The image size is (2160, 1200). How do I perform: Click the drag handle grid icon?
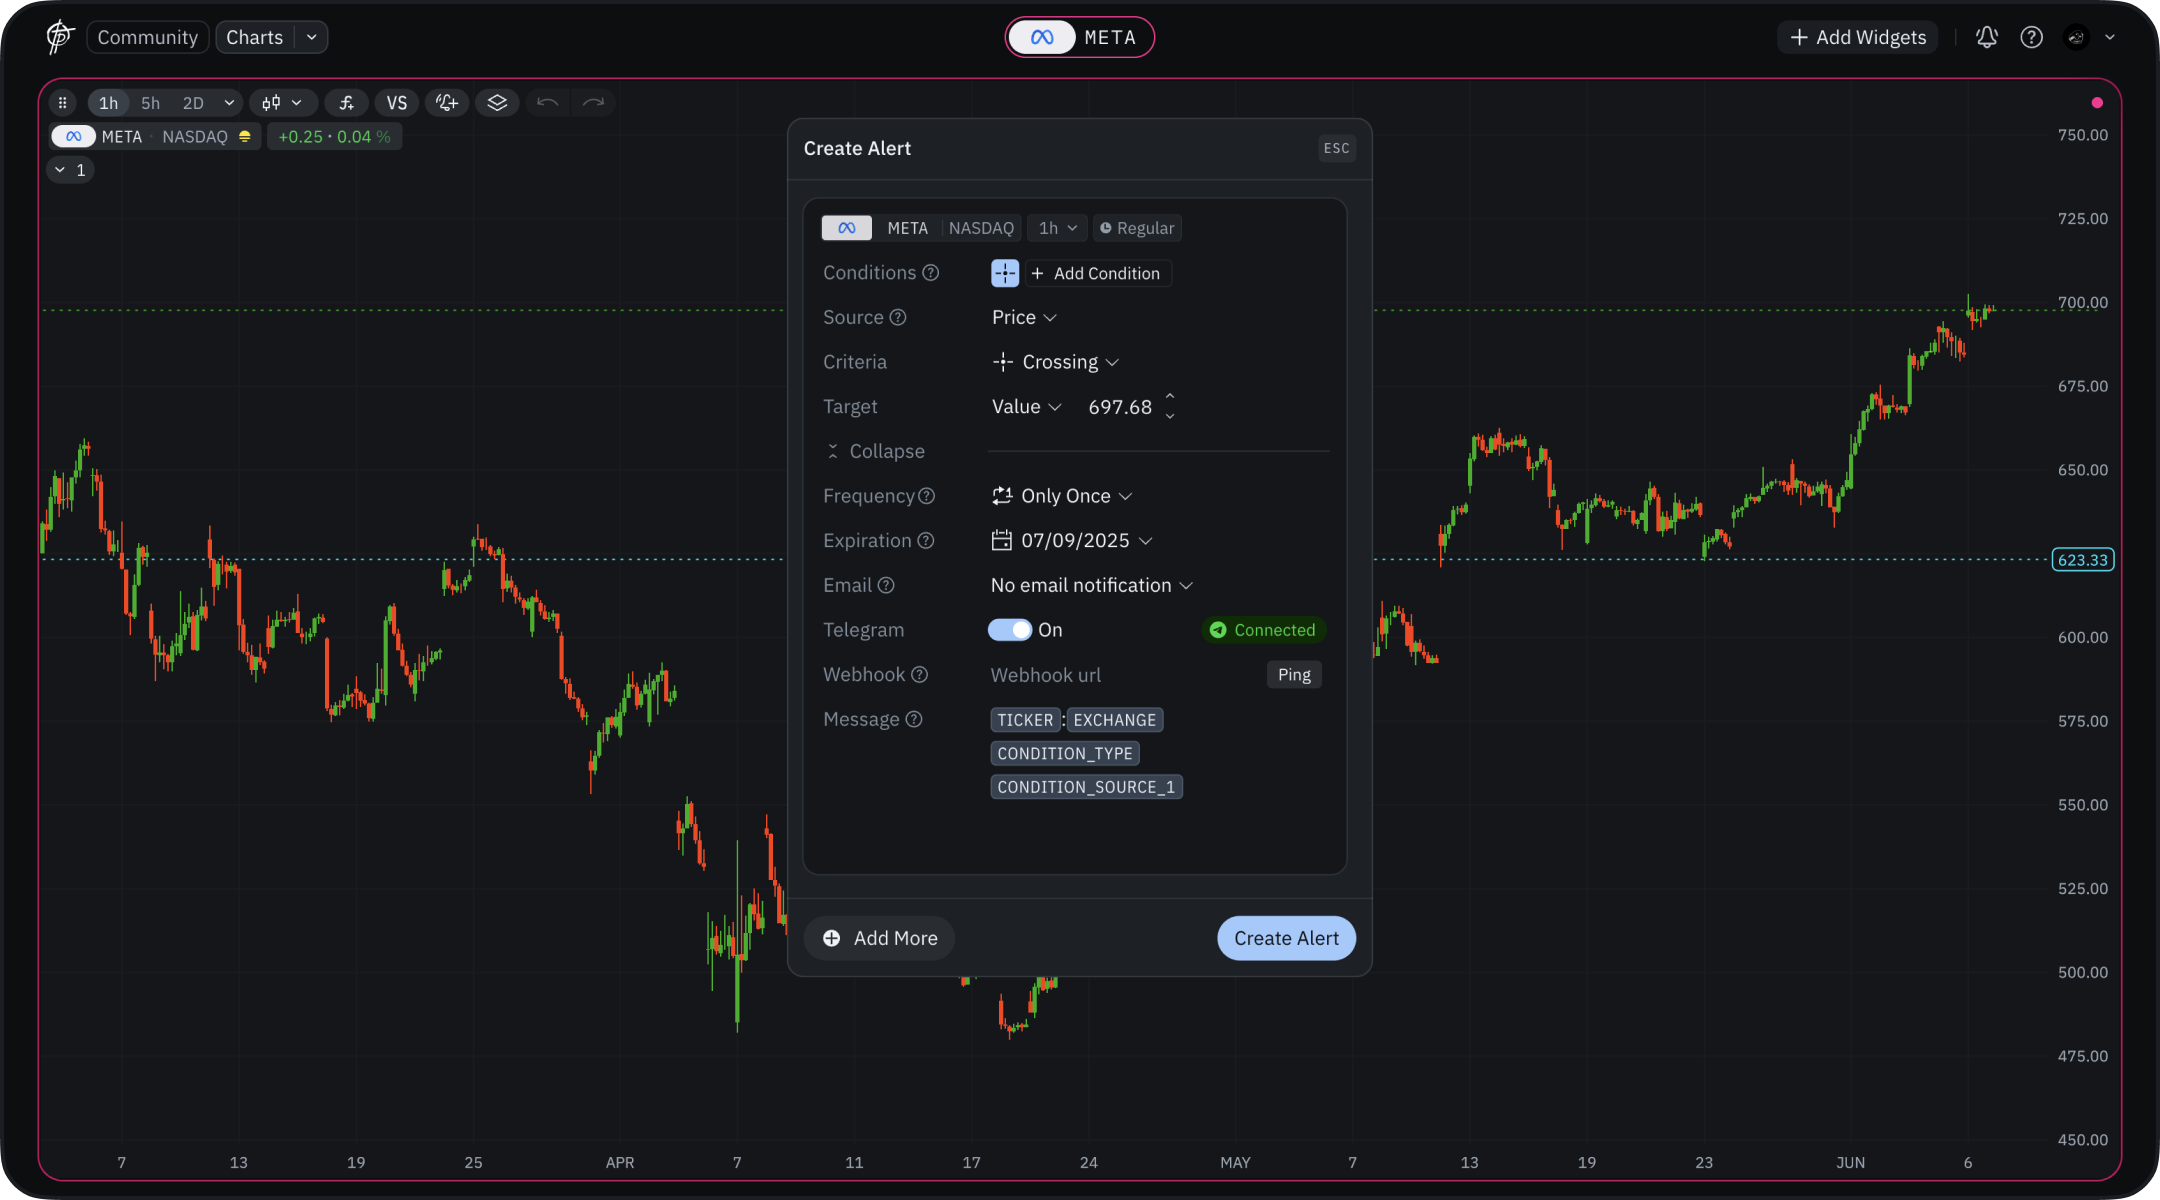(63, 103)
